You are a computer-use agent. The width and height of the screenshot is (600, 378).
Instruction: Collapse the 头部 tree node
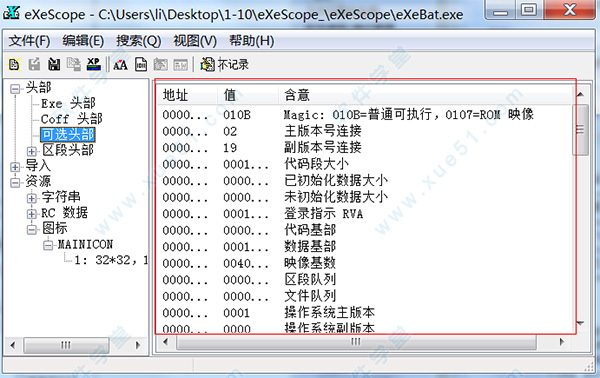pyautogui.click(x=15, y=89)
